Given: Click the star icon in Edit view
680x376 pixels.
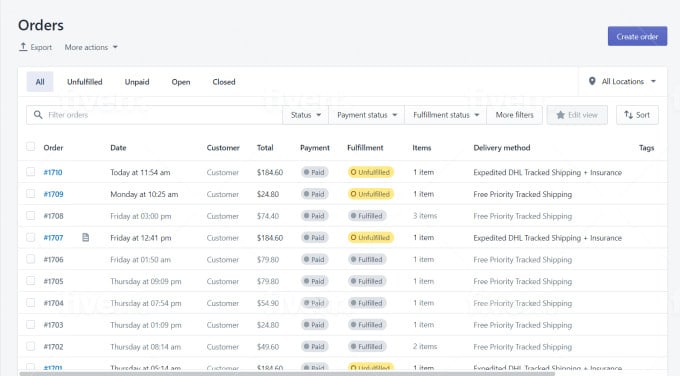Looking at the screenshot, I should [560, 115].
